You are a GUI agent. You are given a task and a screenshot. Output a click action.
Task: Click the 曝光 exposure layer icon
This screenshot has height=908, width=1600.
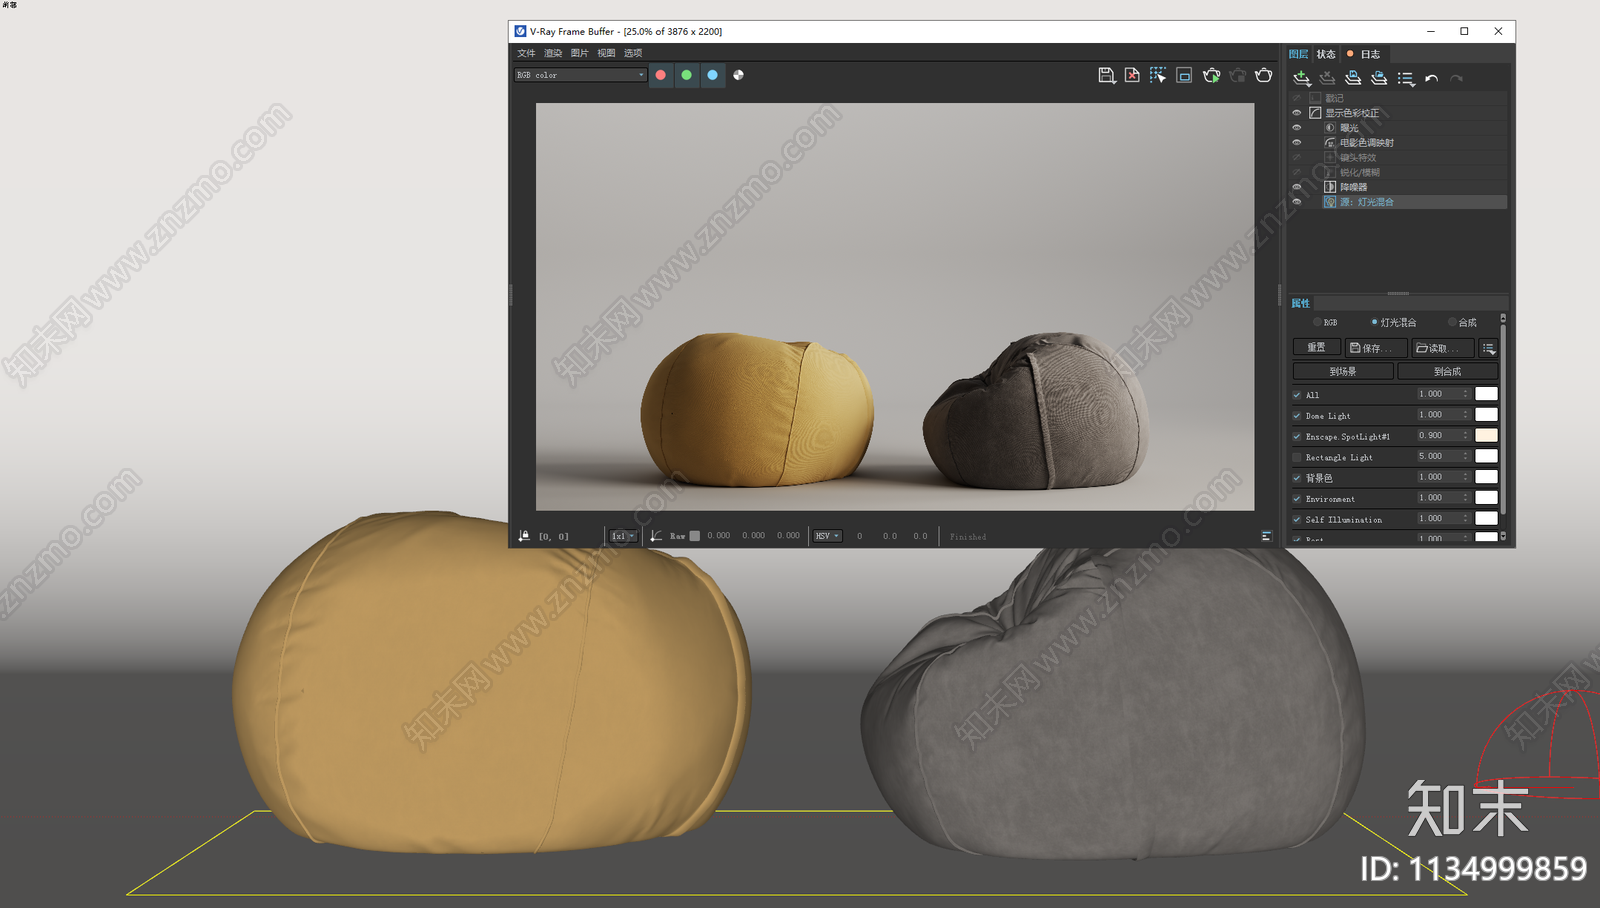[1330, 128]
